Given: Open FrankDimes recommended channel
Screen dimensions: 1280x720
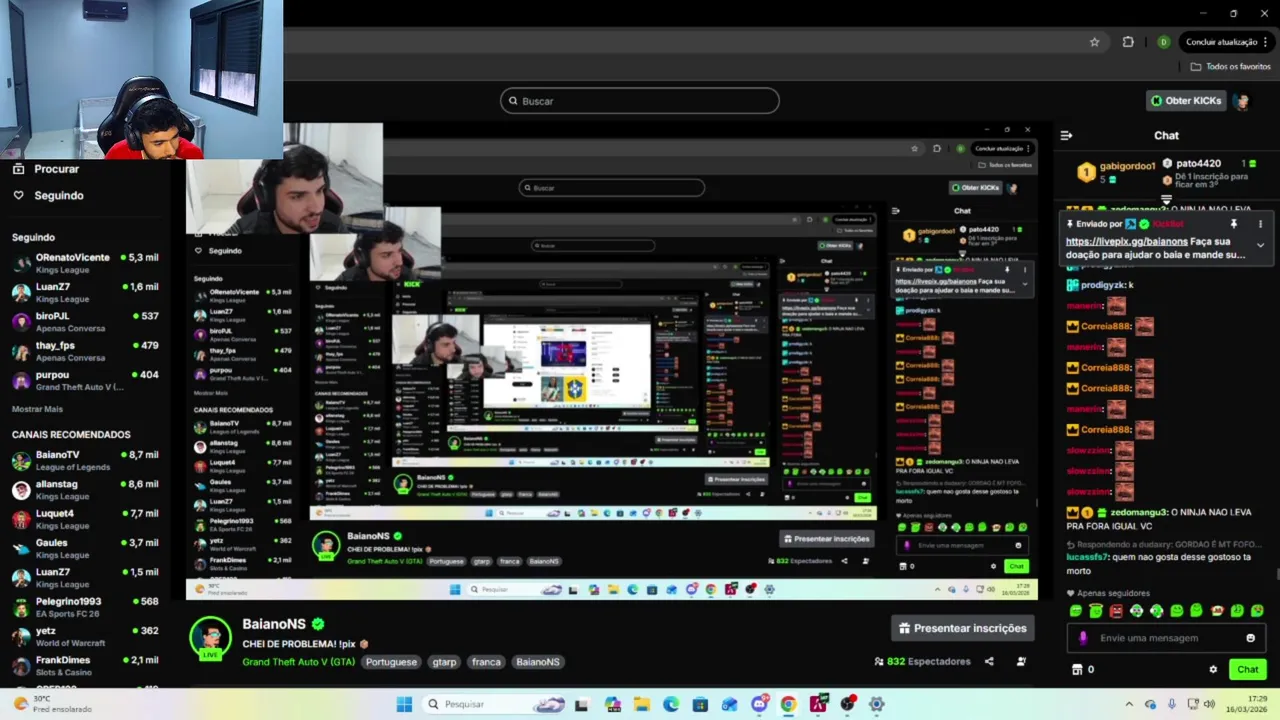Looking at the screenshot, I should [x=85, y=666].
